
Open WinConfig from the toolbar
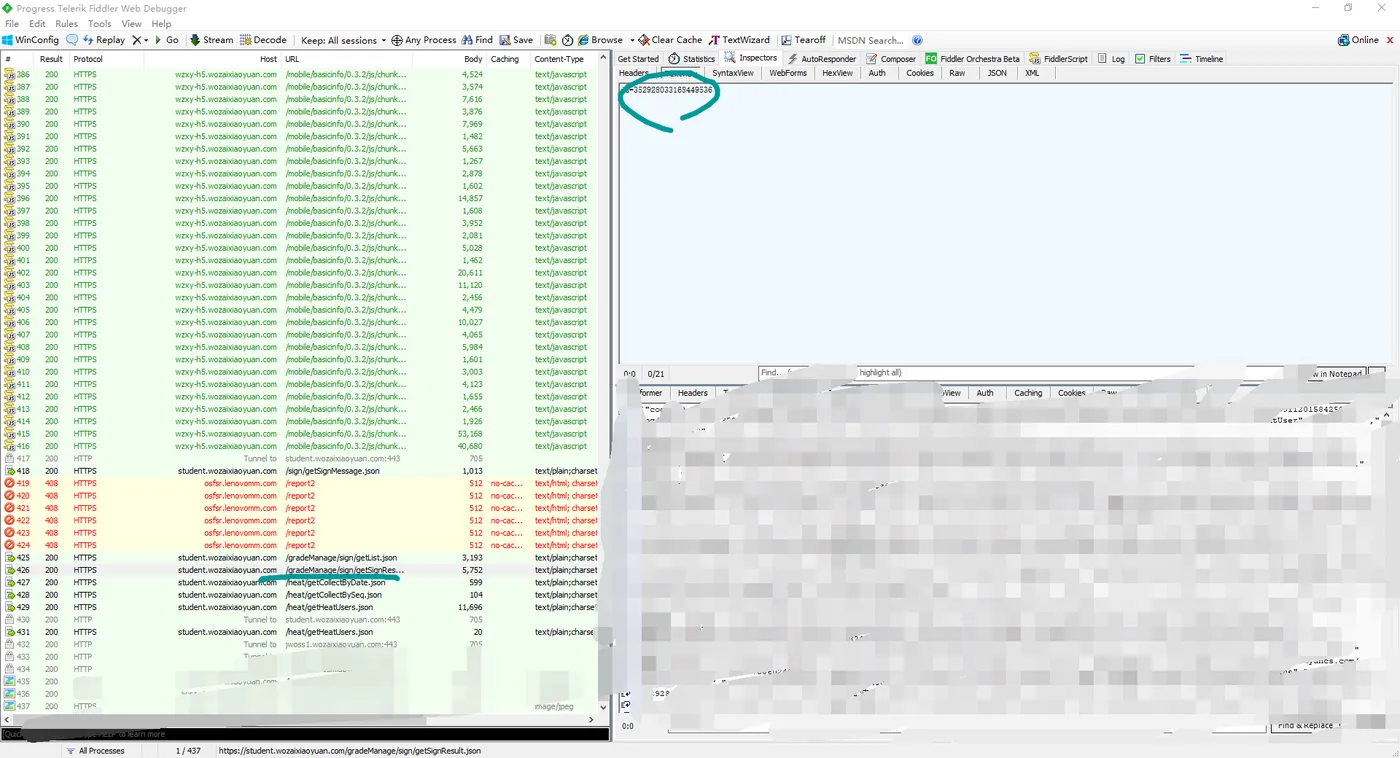(x=31, y=40)
